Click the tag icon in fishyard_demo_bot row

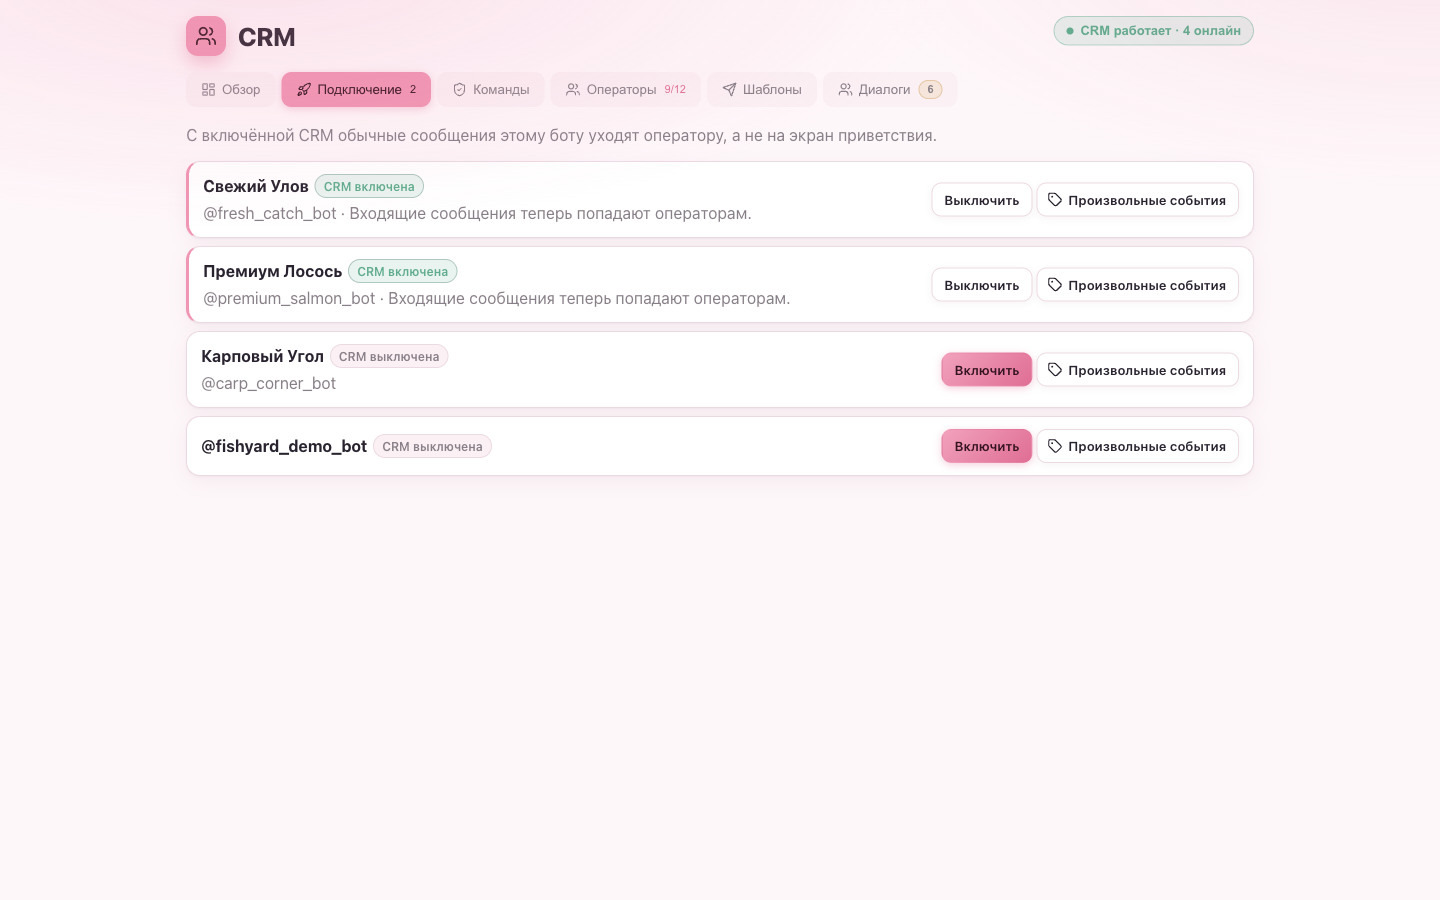tap(1055, 446)
